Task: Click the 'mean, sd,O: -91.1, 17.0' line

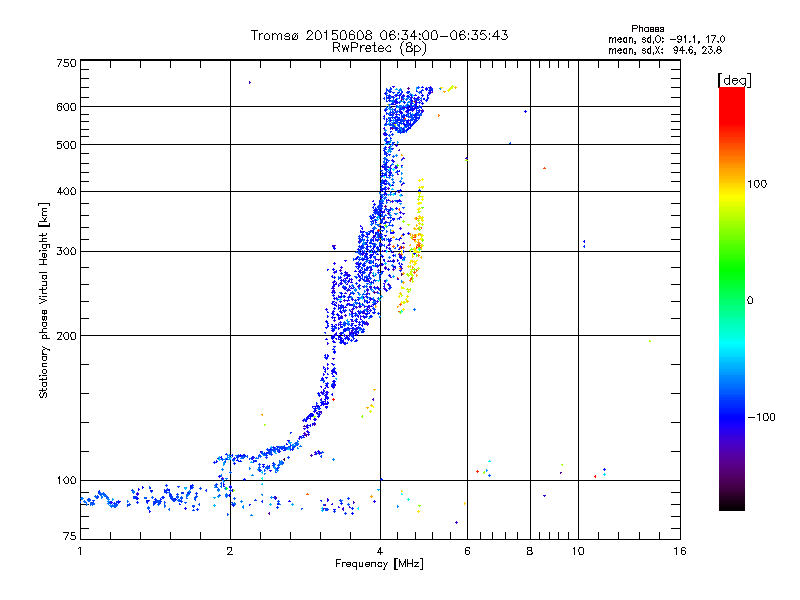Action: (x=666, y=39)
